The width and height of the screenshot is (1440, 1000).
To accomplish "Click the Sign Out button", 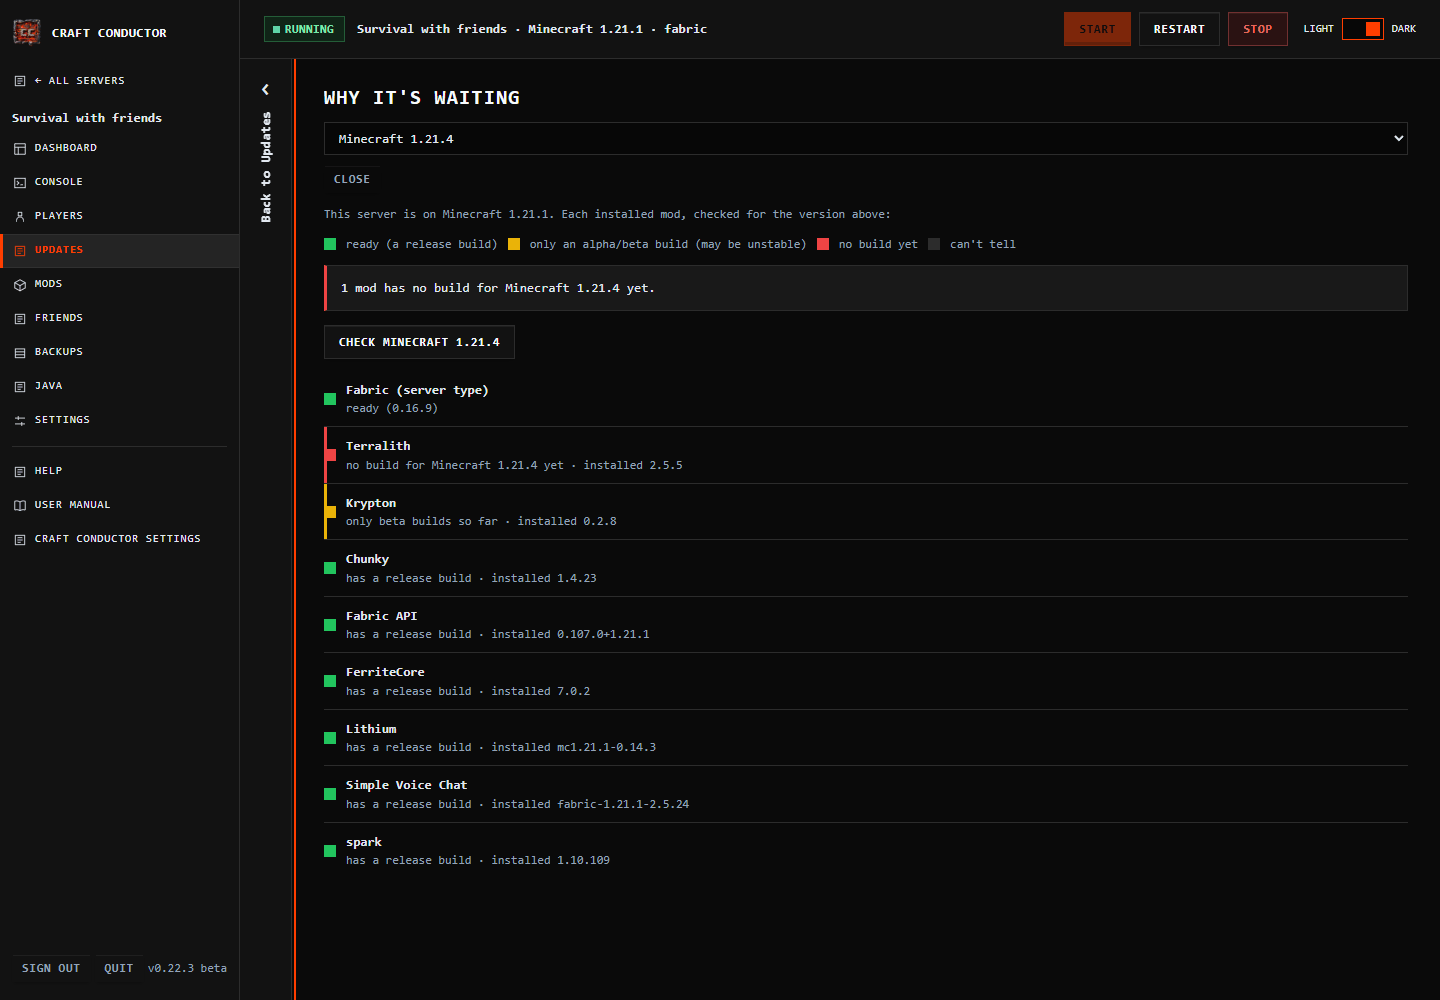I will [x=51, y=968].
